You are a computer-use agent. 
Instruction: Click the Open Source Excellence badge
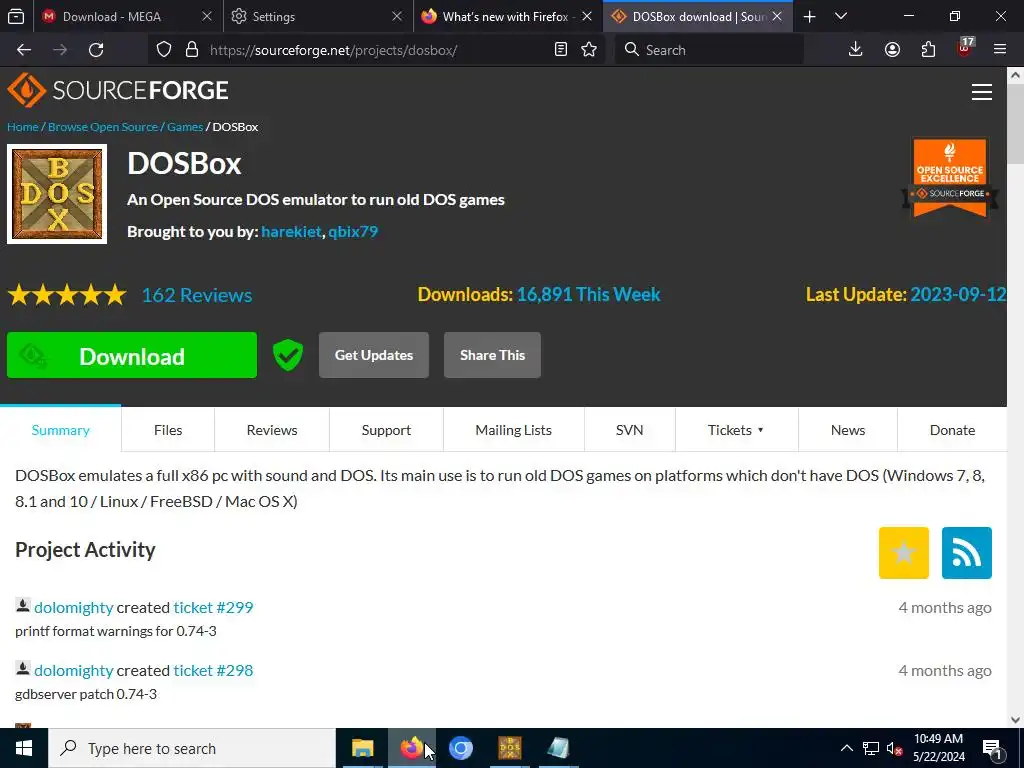(x=950, y=178)
